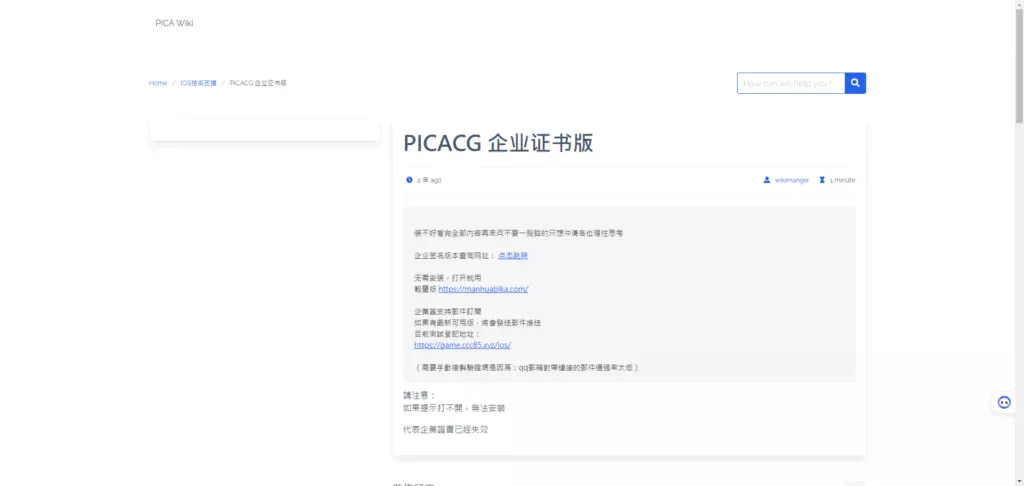The height and width of the screenshot is (486, 1024).
Task: Click the clock icon beside post date
Action: click(409, 180)
